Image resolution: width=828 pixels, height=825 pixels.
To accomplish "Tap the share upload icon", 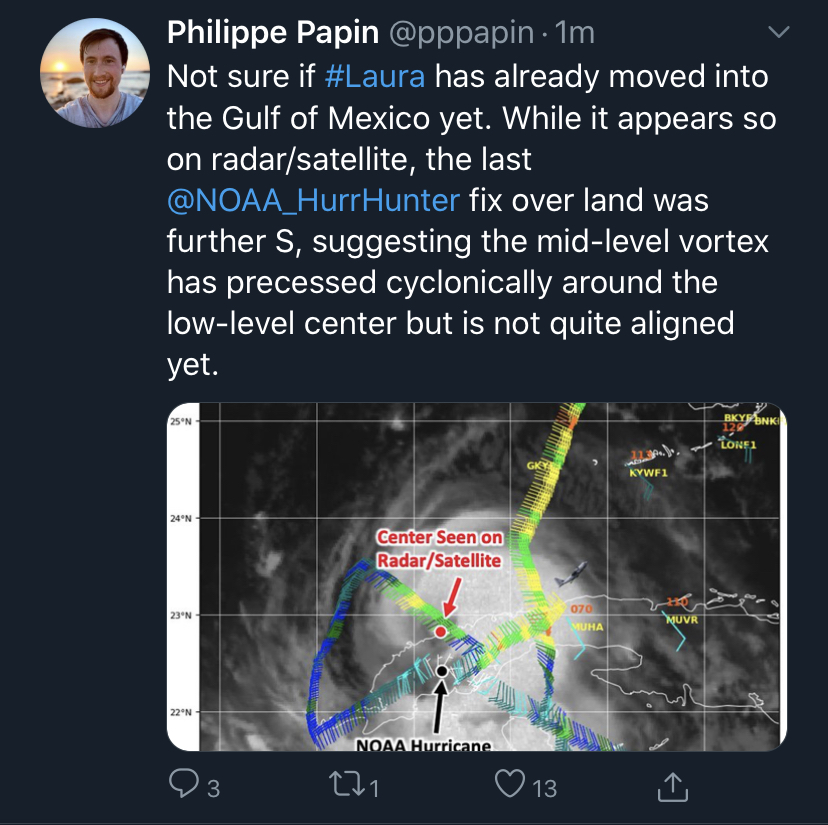I will [x=675, y=785].
